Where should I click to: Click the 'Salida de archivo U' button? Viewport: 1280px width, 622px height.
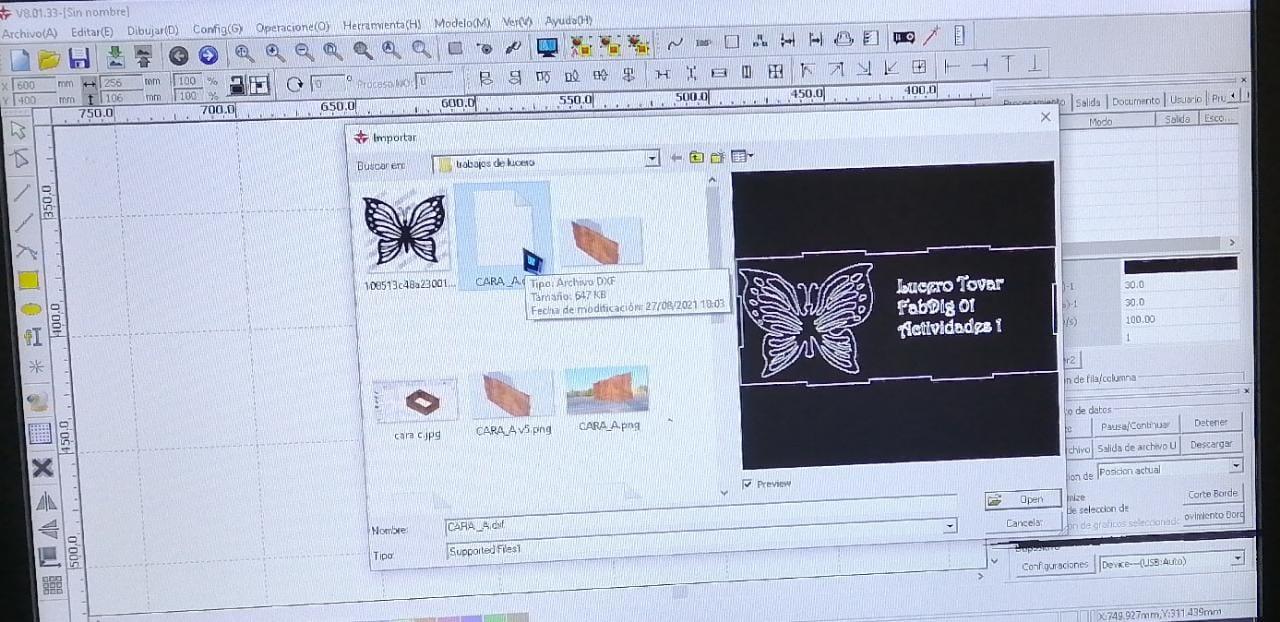(1137, 448)
